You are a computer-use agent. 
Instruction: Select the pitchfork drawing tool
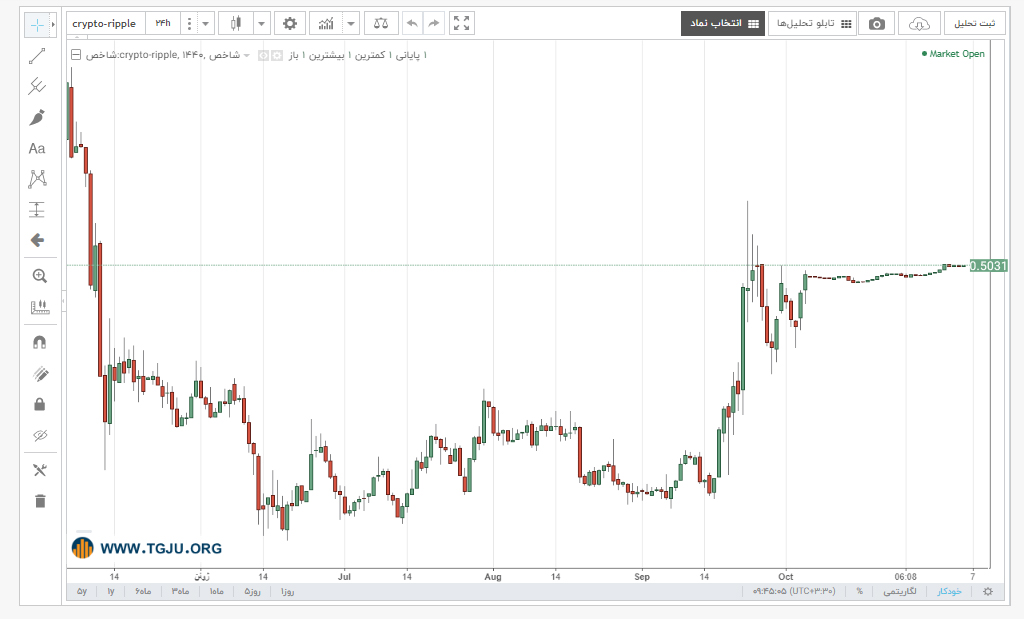(37, 86)
